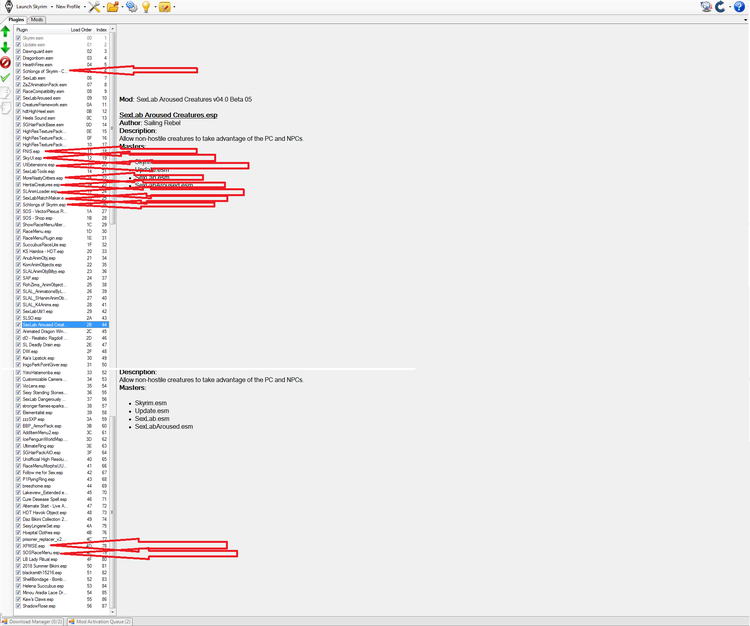
Task: Select the SLSO.esp row
Action: point(62,318)
